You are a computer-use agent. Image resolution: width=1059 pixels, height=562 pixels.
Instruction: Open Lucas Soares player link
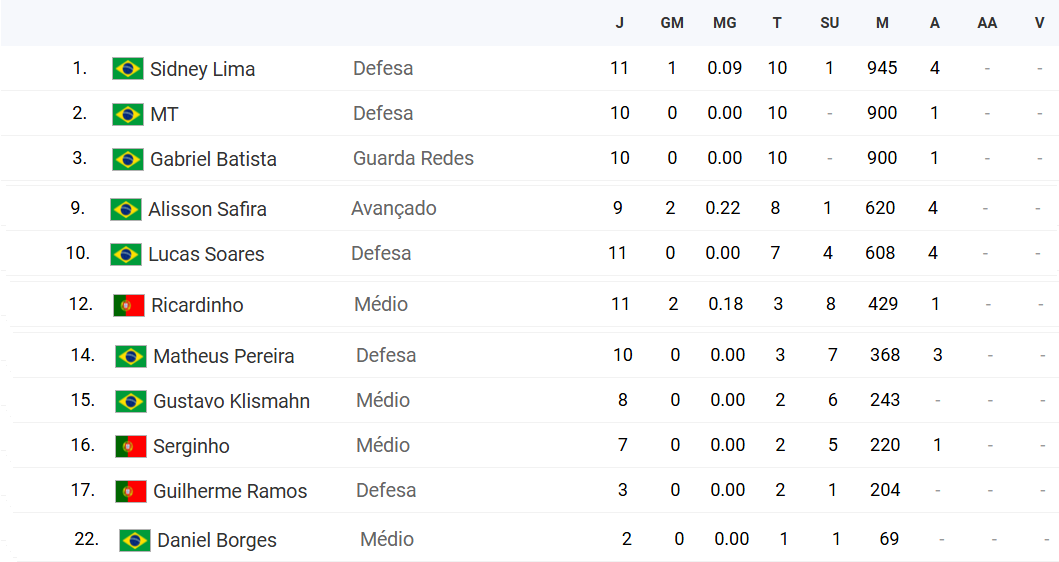(206, 254)
